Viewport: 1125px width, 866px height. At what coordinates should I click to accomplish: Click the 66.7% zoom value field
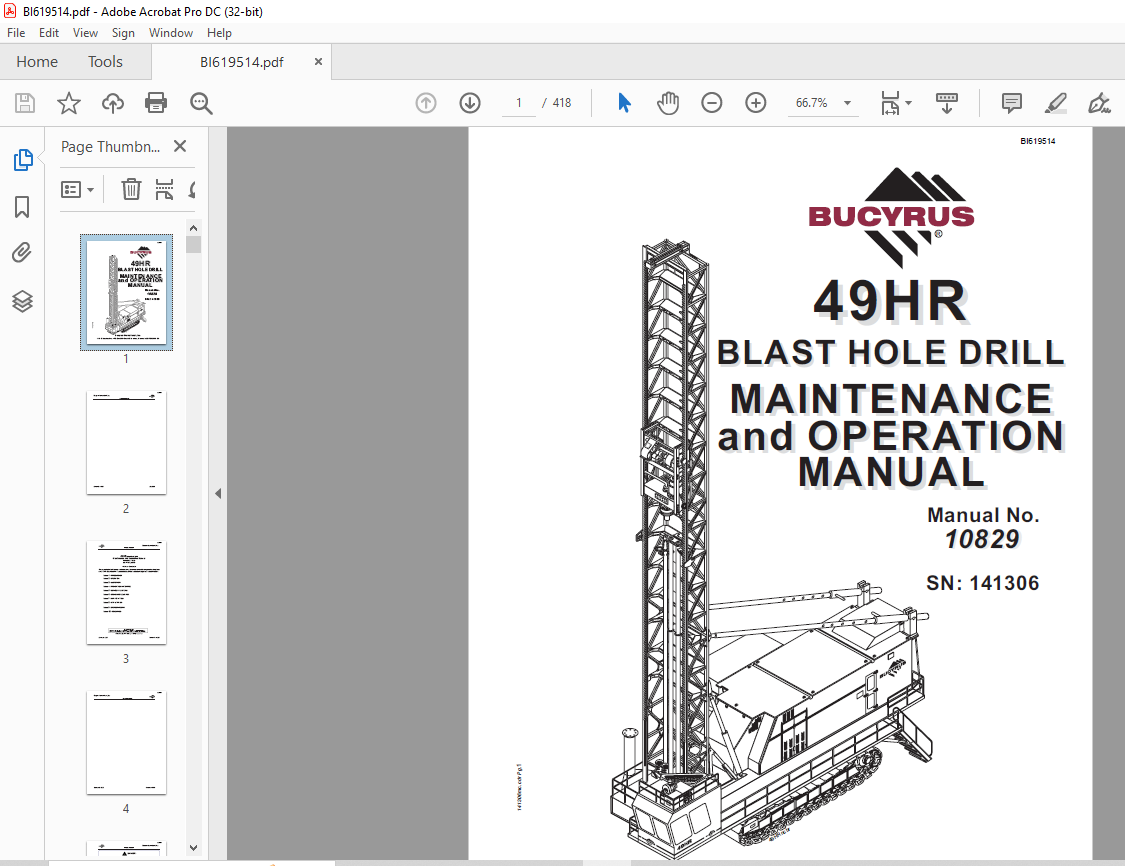tap(811, 103)
